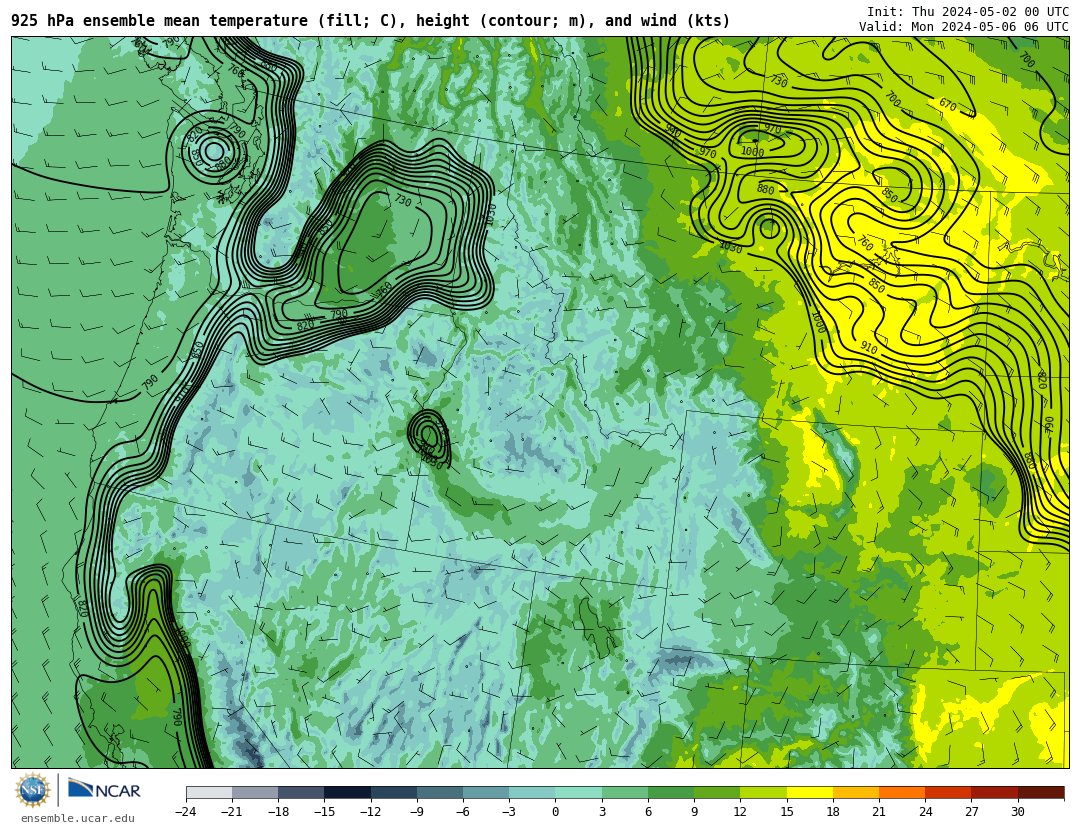This screenshot has height=831, width=1080.
Task: Pick the orange 21 to 24 colorbar swatch
Action: pos(902,792)
